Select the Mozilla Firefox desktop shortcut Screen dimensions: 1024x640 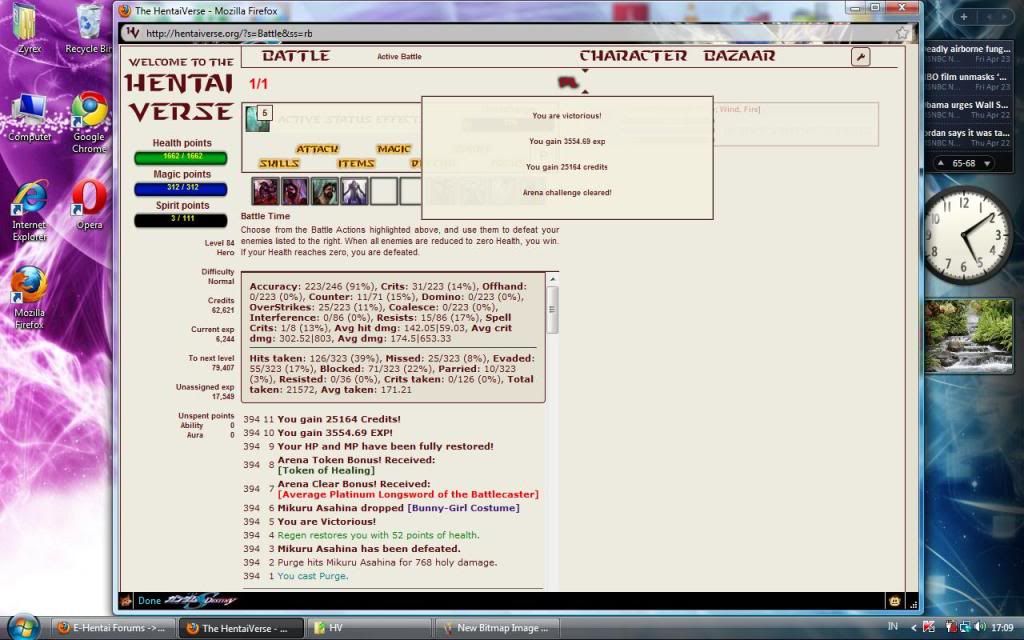pos(29,298)
